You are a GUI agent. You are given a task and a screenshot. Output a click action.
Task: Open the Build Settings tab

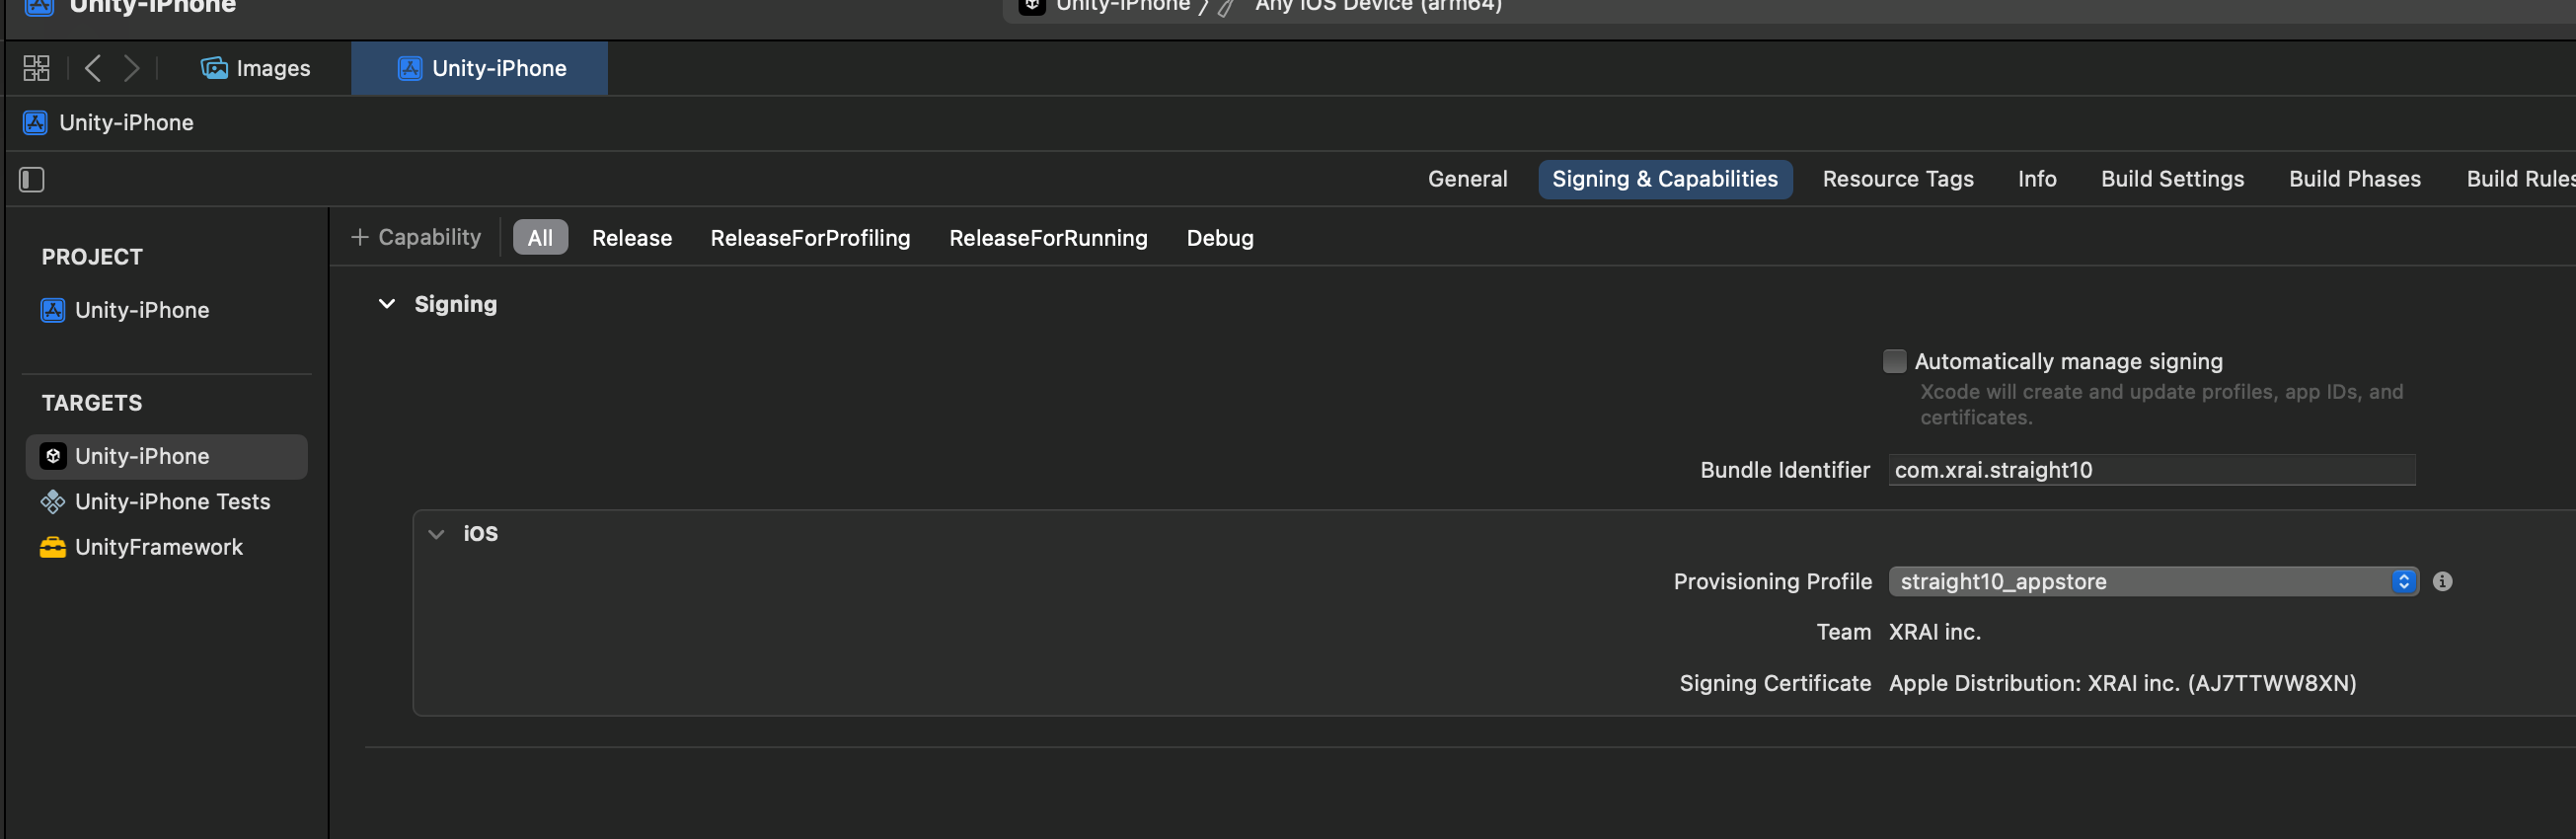click(x=2172, y=179)
